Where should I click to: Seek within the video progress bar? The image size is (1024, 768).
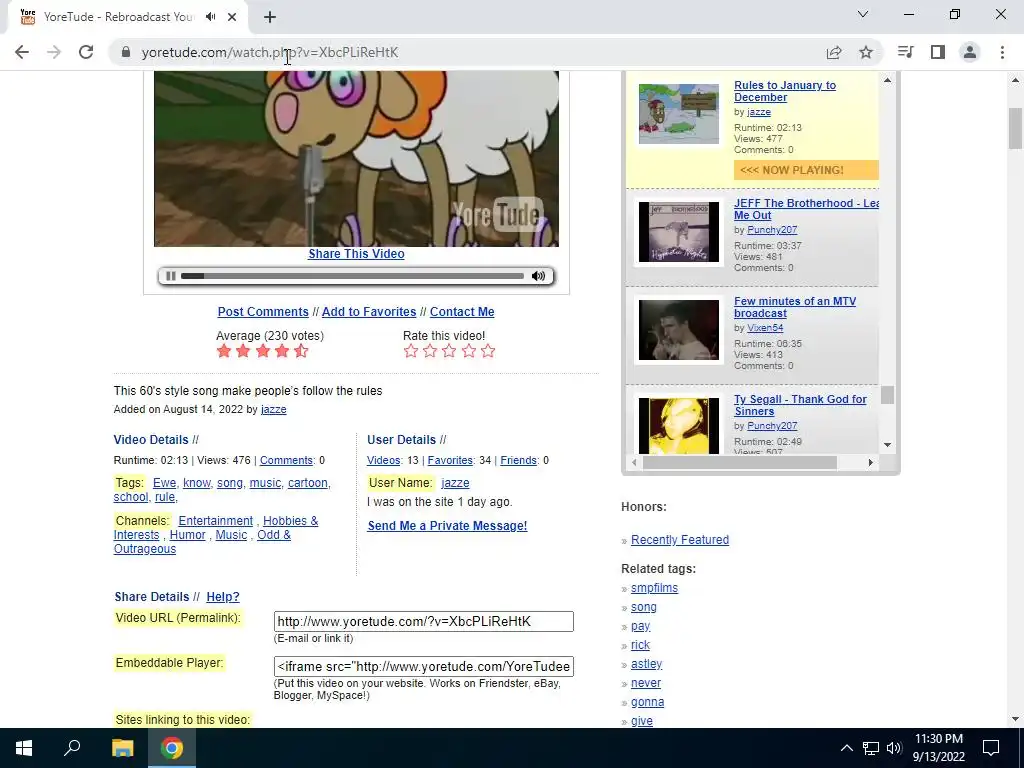click(x=353, y=276)
